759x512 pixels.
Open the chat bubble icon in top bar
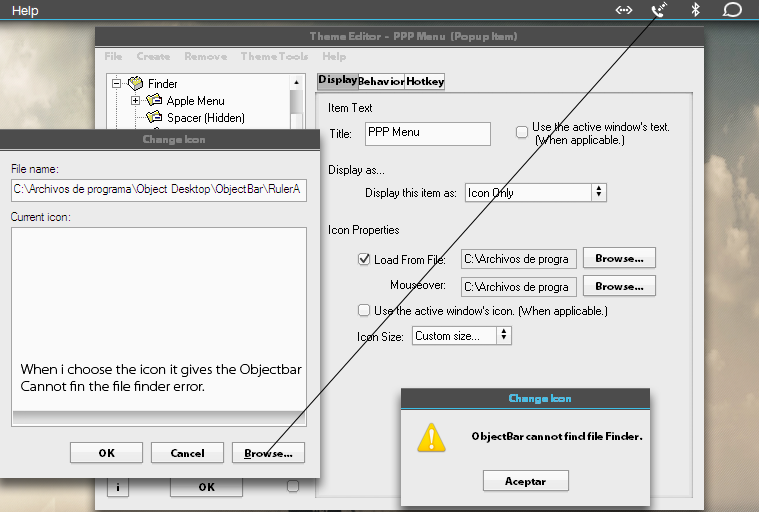tap(732, 10)
